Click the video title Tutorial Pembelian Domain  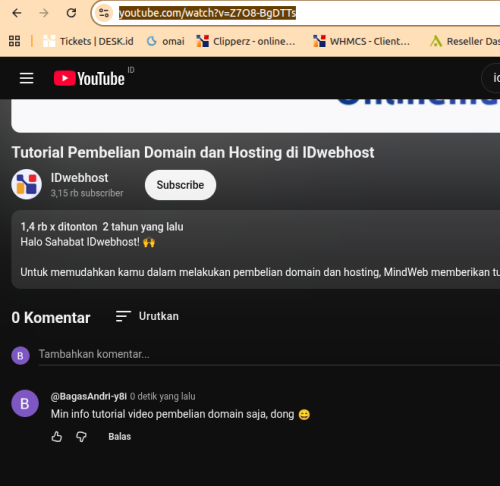[x=193, y=153]
